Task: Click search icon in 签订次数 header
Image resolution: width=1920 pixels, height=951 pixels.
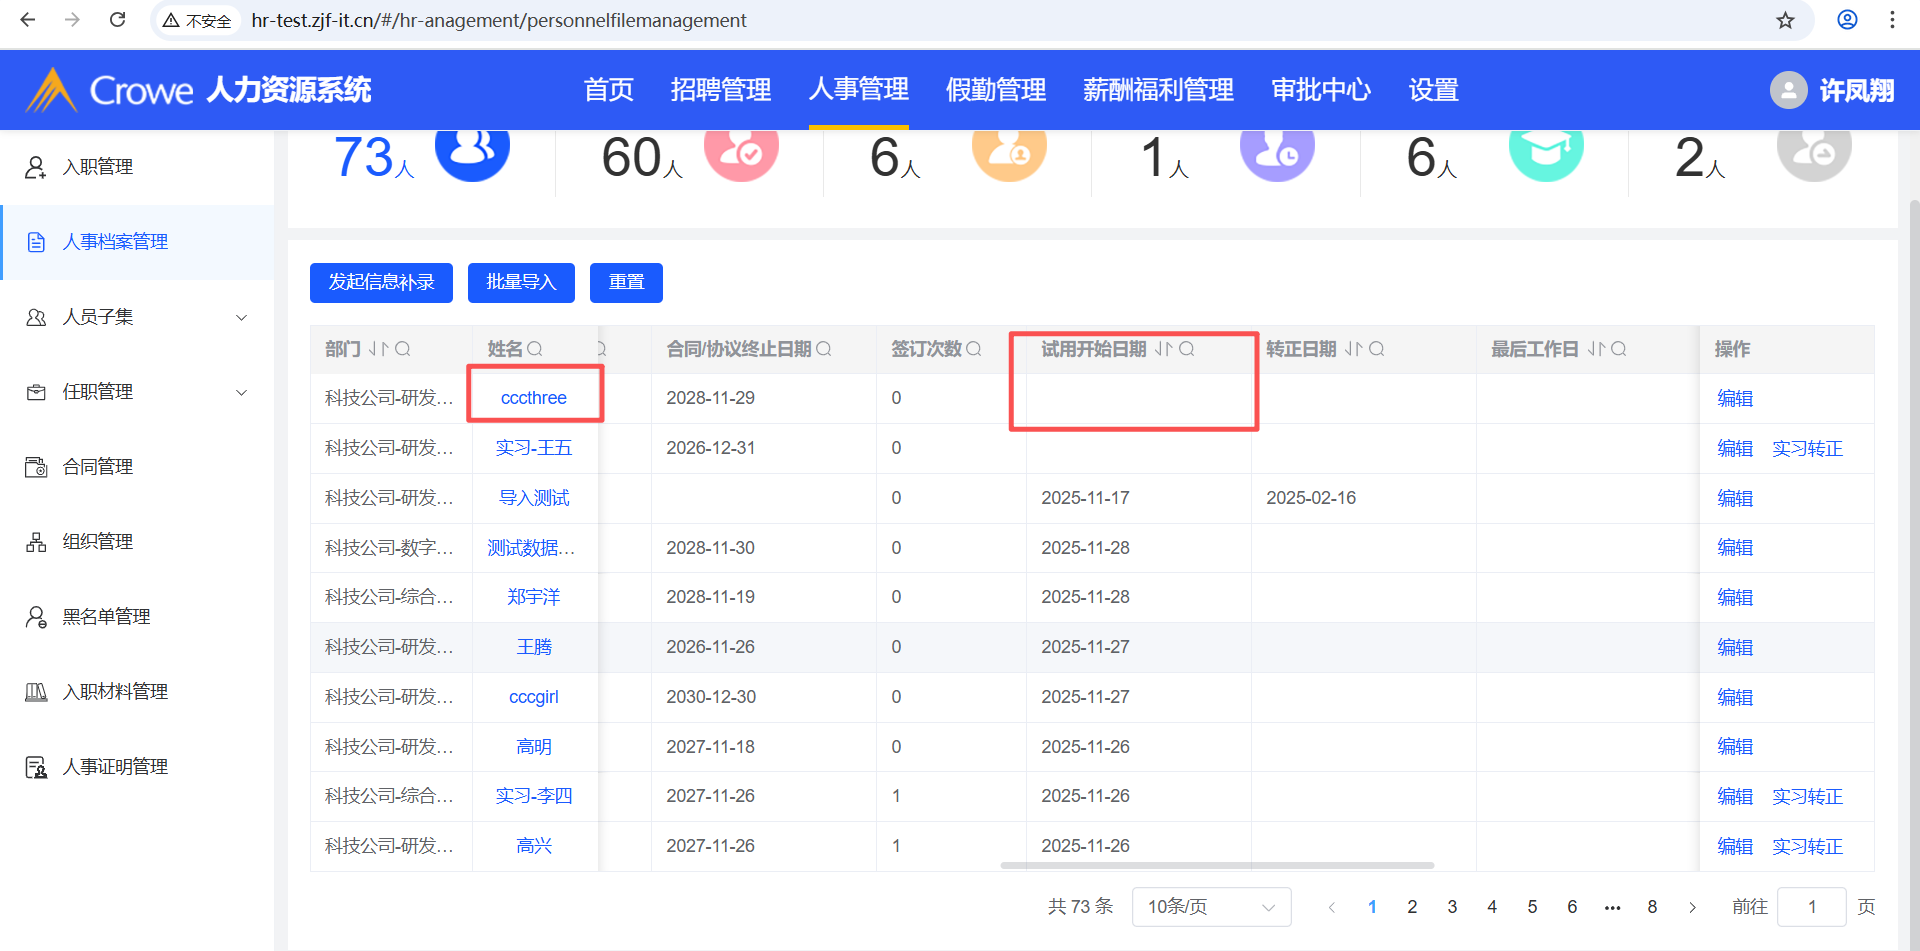Action: [x=974, y=349]
